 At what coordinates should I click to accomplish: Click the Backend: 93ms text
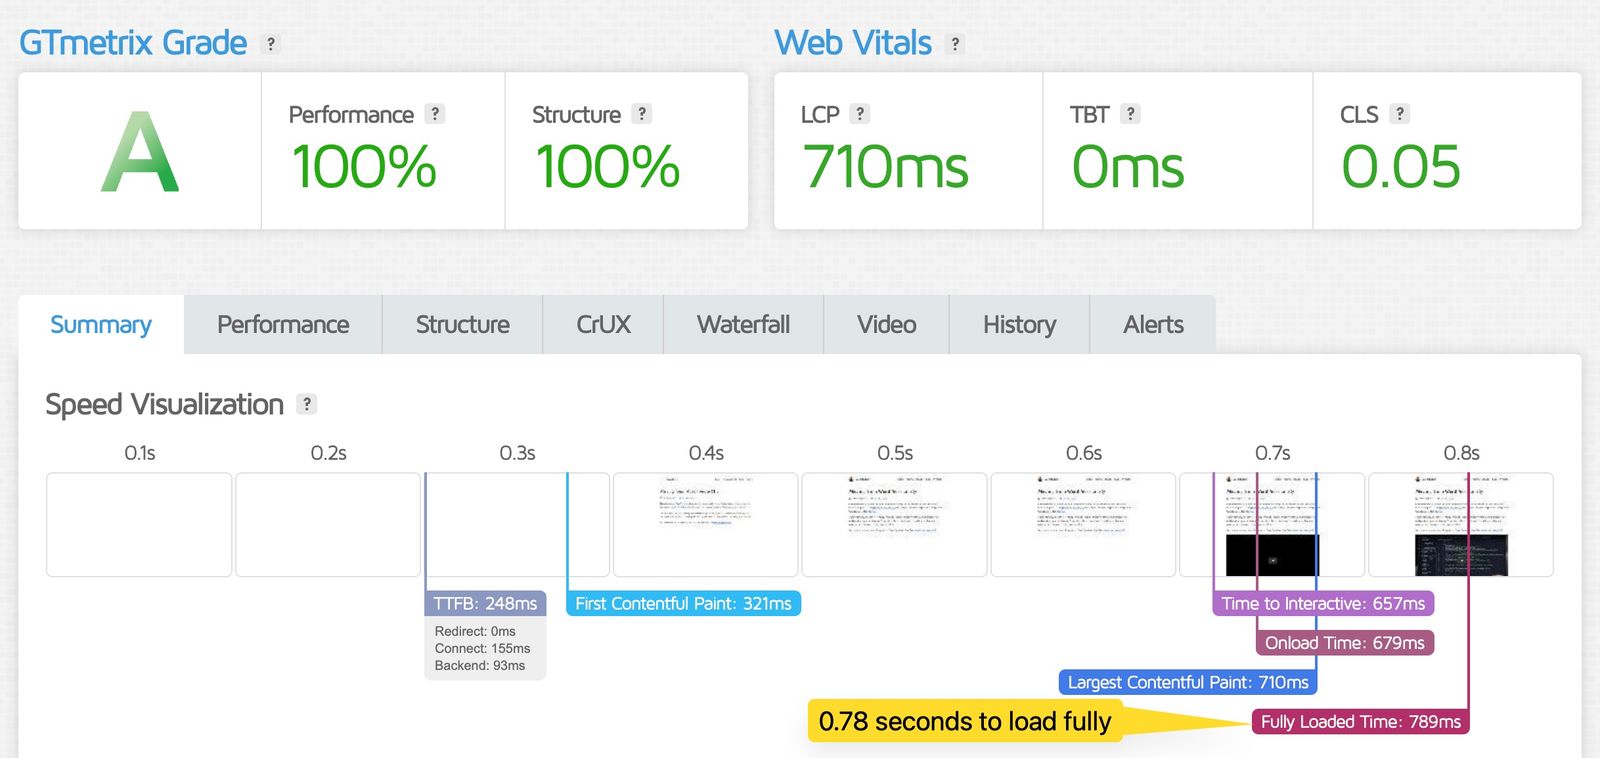[480, 665]
